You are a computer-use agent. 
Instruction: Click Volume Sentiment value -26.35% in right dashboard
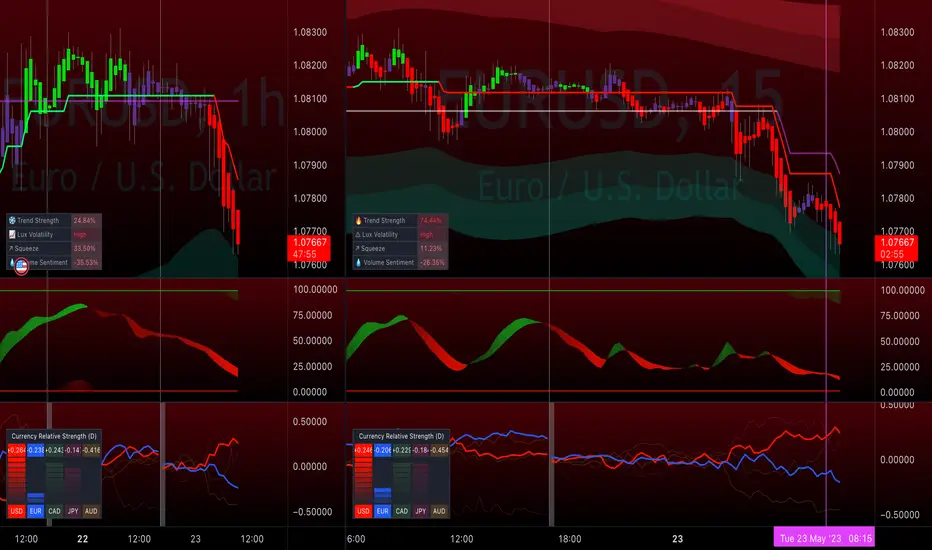tap(432, 262)
